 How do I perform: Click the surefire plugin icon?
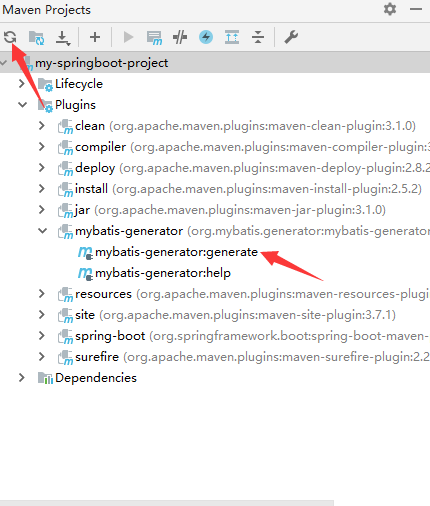pos(65,358)
